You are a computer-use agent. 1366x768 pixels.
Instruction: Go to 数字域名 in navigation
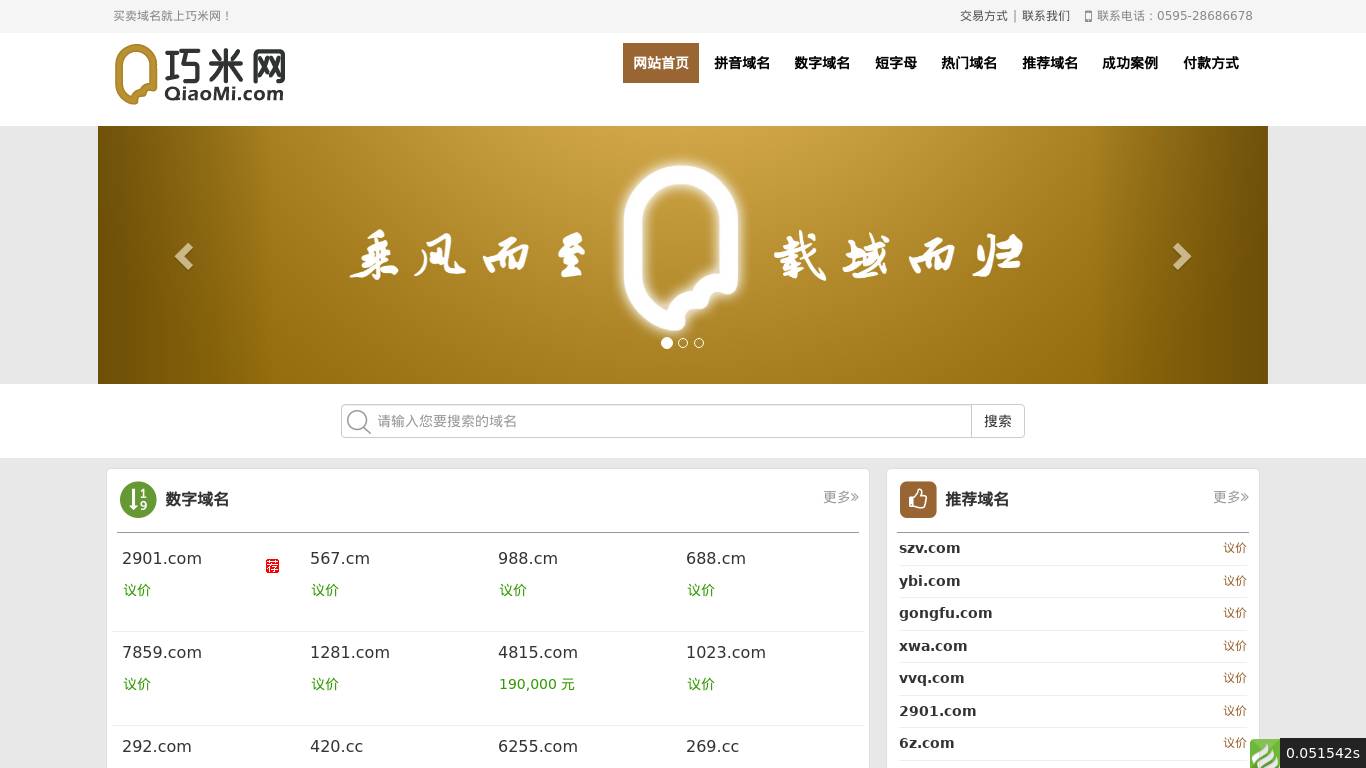point(822,63)
